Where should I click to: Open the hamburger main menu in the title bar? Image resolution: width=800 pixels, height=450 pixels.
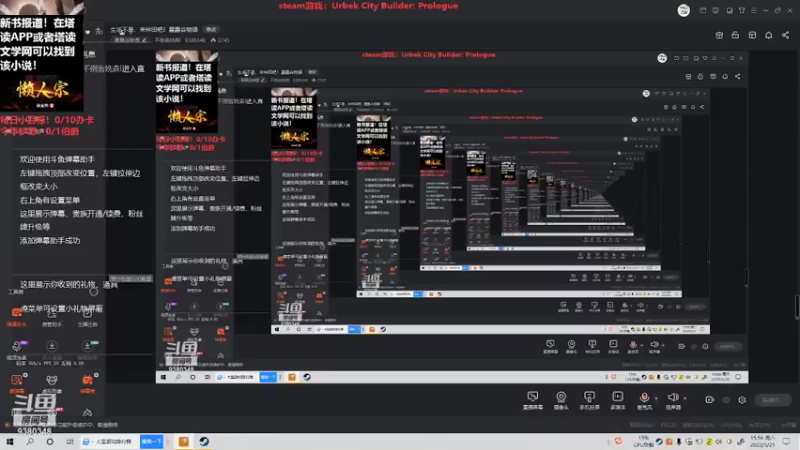754,10
